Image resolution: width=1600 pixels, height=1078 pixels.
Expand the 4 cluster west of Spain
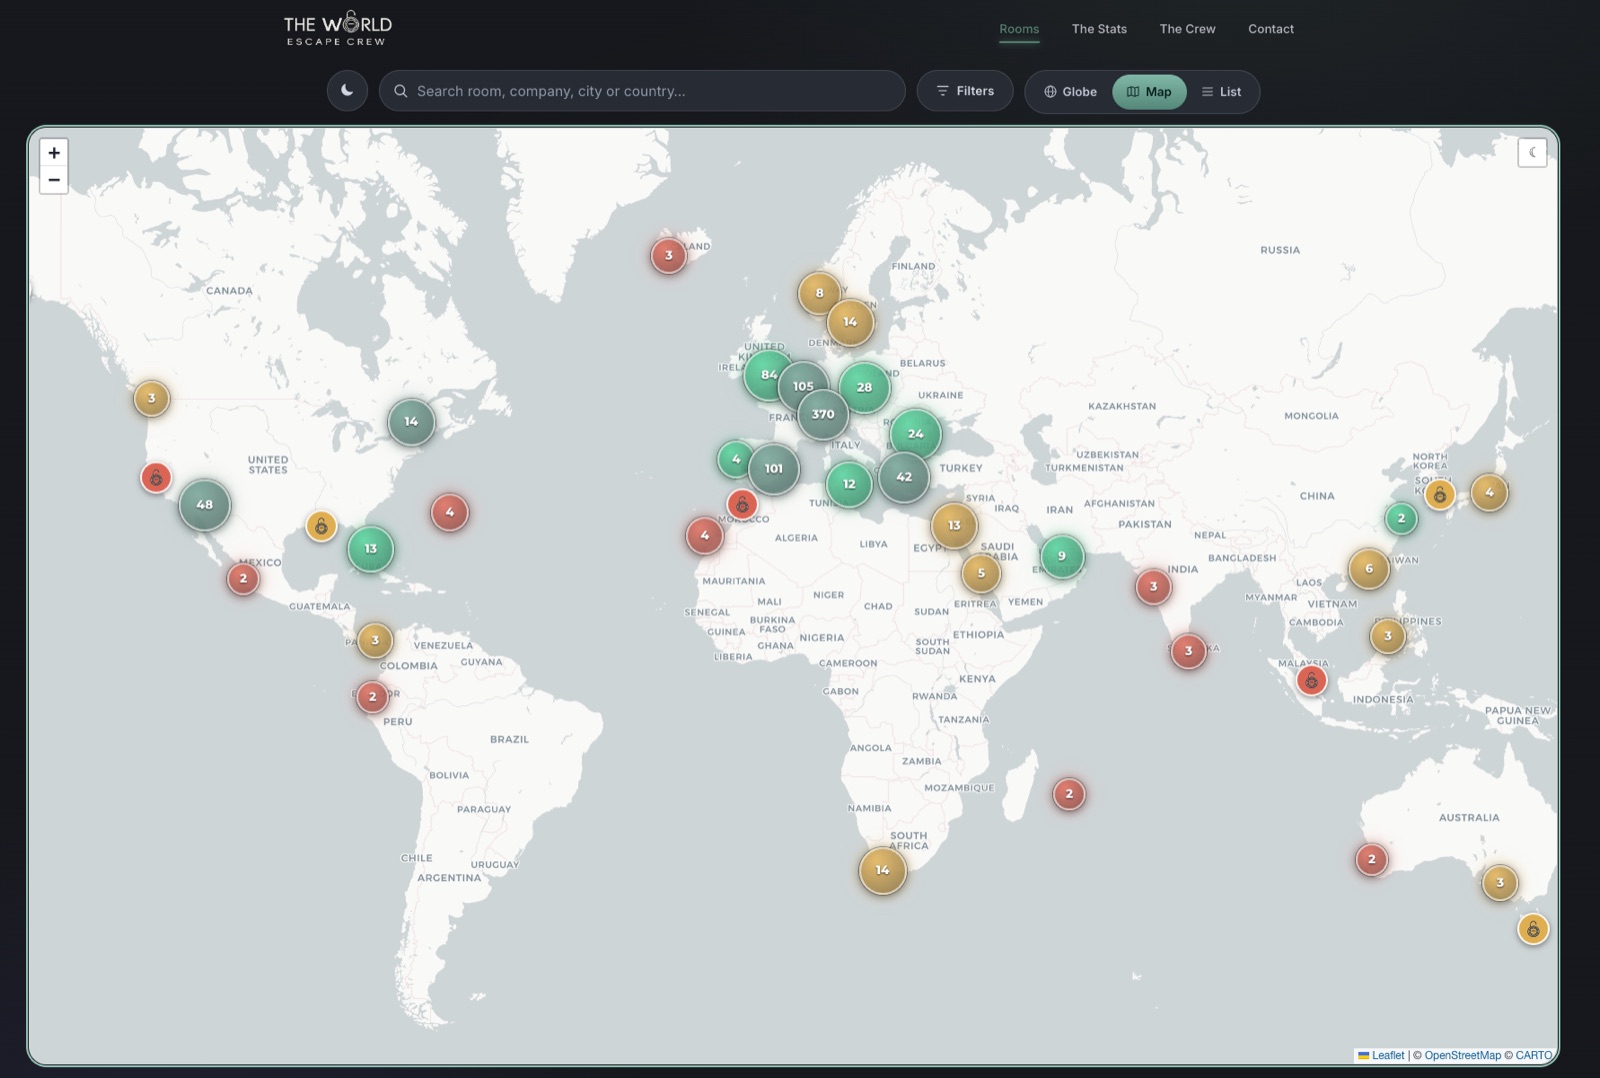pos(736,459)
